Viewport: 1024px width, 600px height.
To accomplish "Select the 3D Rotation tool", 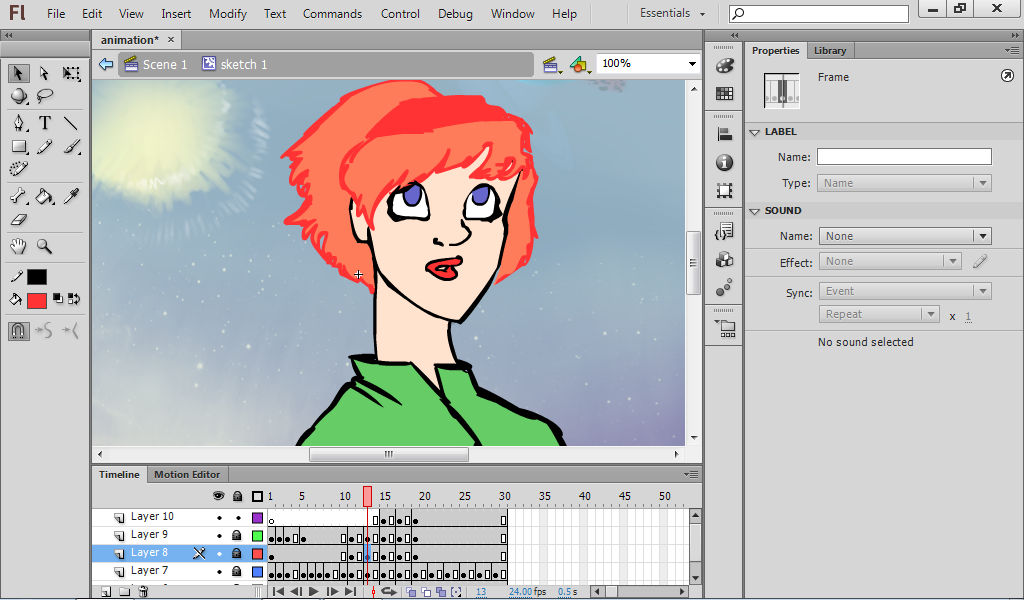I will point(19,97).
